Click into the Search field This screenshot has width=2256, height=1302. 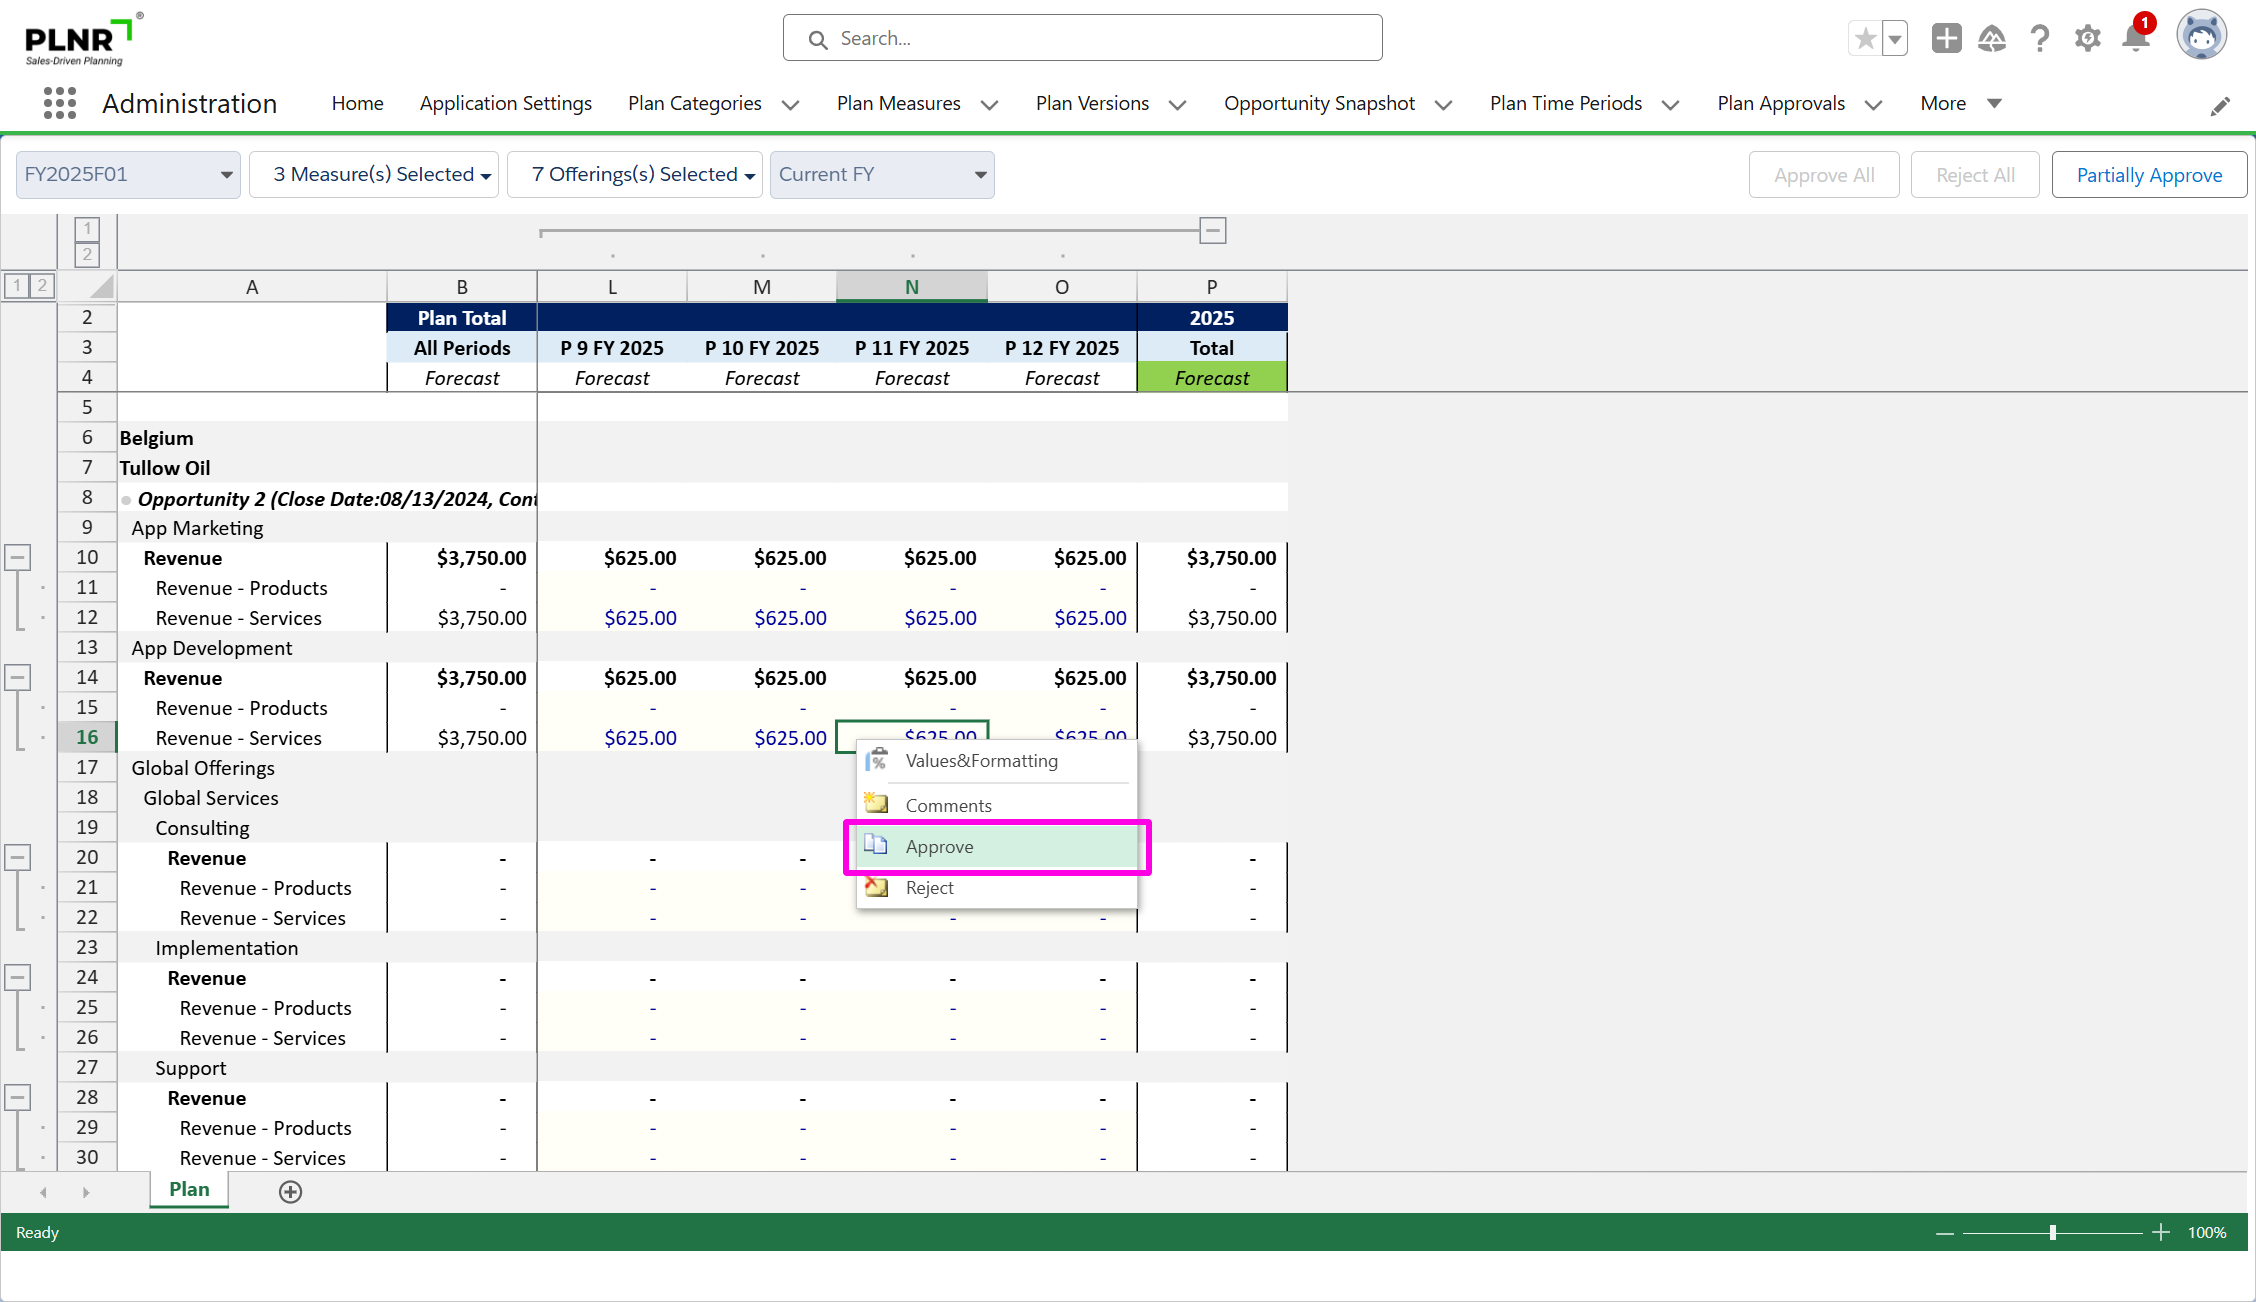(1082, 38)
